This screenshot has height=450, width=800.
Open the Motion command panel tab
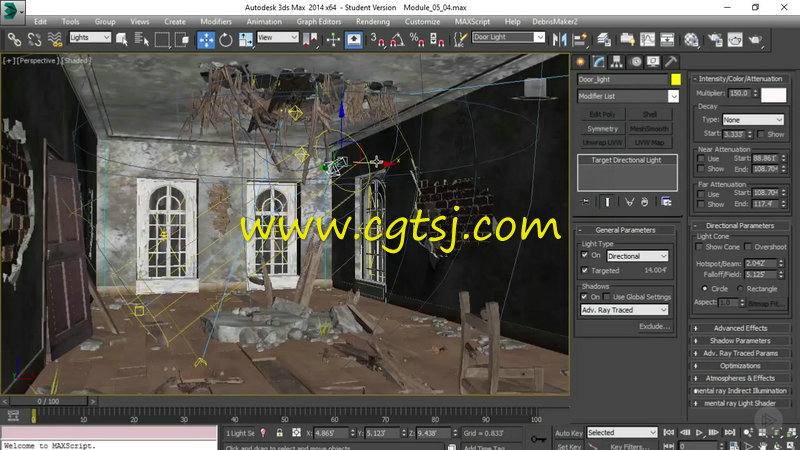[x=635, y=62]
